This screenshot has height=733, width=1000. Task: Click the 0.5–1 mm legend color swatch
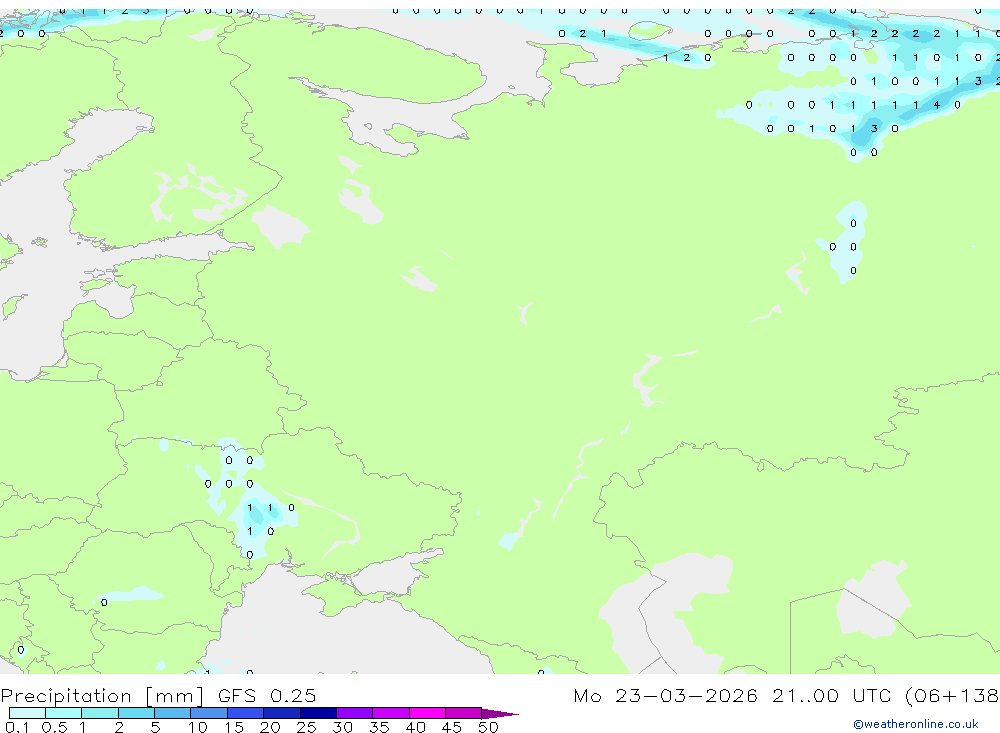point(64,713)
